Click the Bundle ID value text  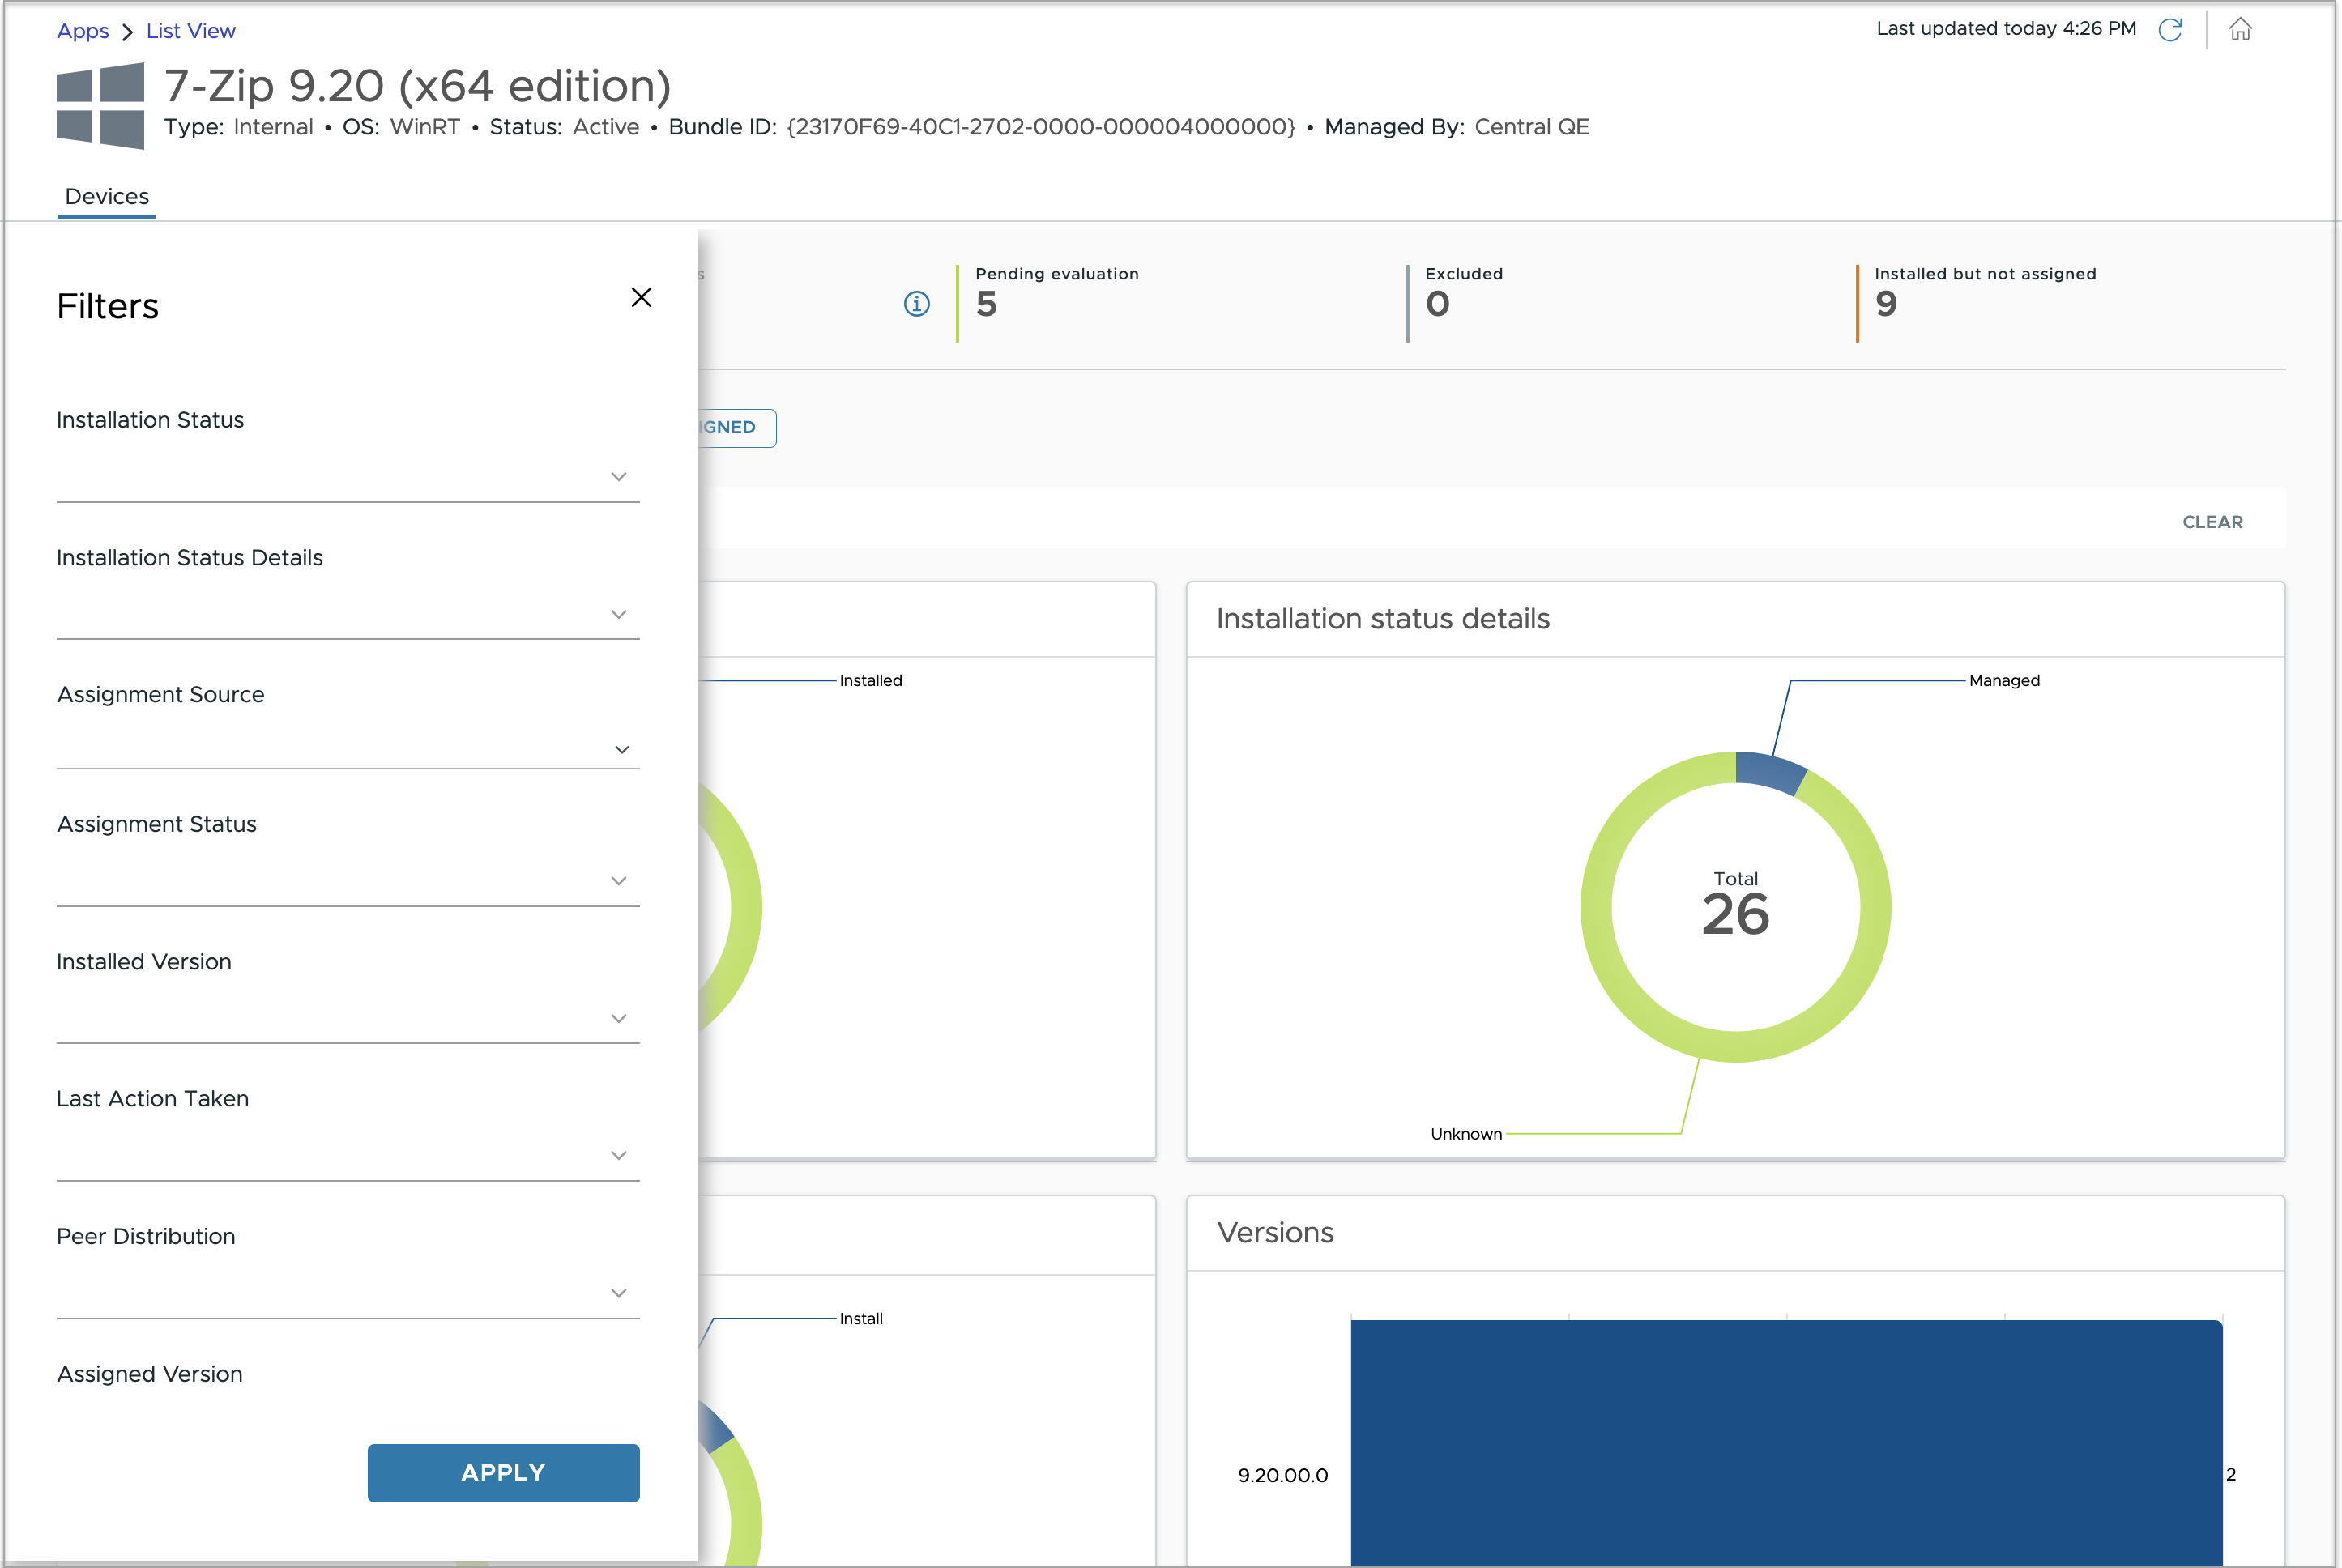(x=1041, y=127)
